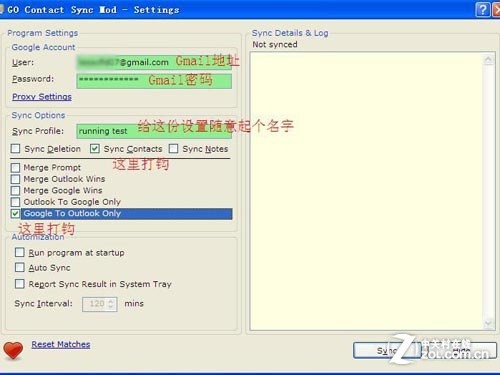The image size is (500, 375).
Task: Click the red heart donate icon
Action: [x=13, y=350]
